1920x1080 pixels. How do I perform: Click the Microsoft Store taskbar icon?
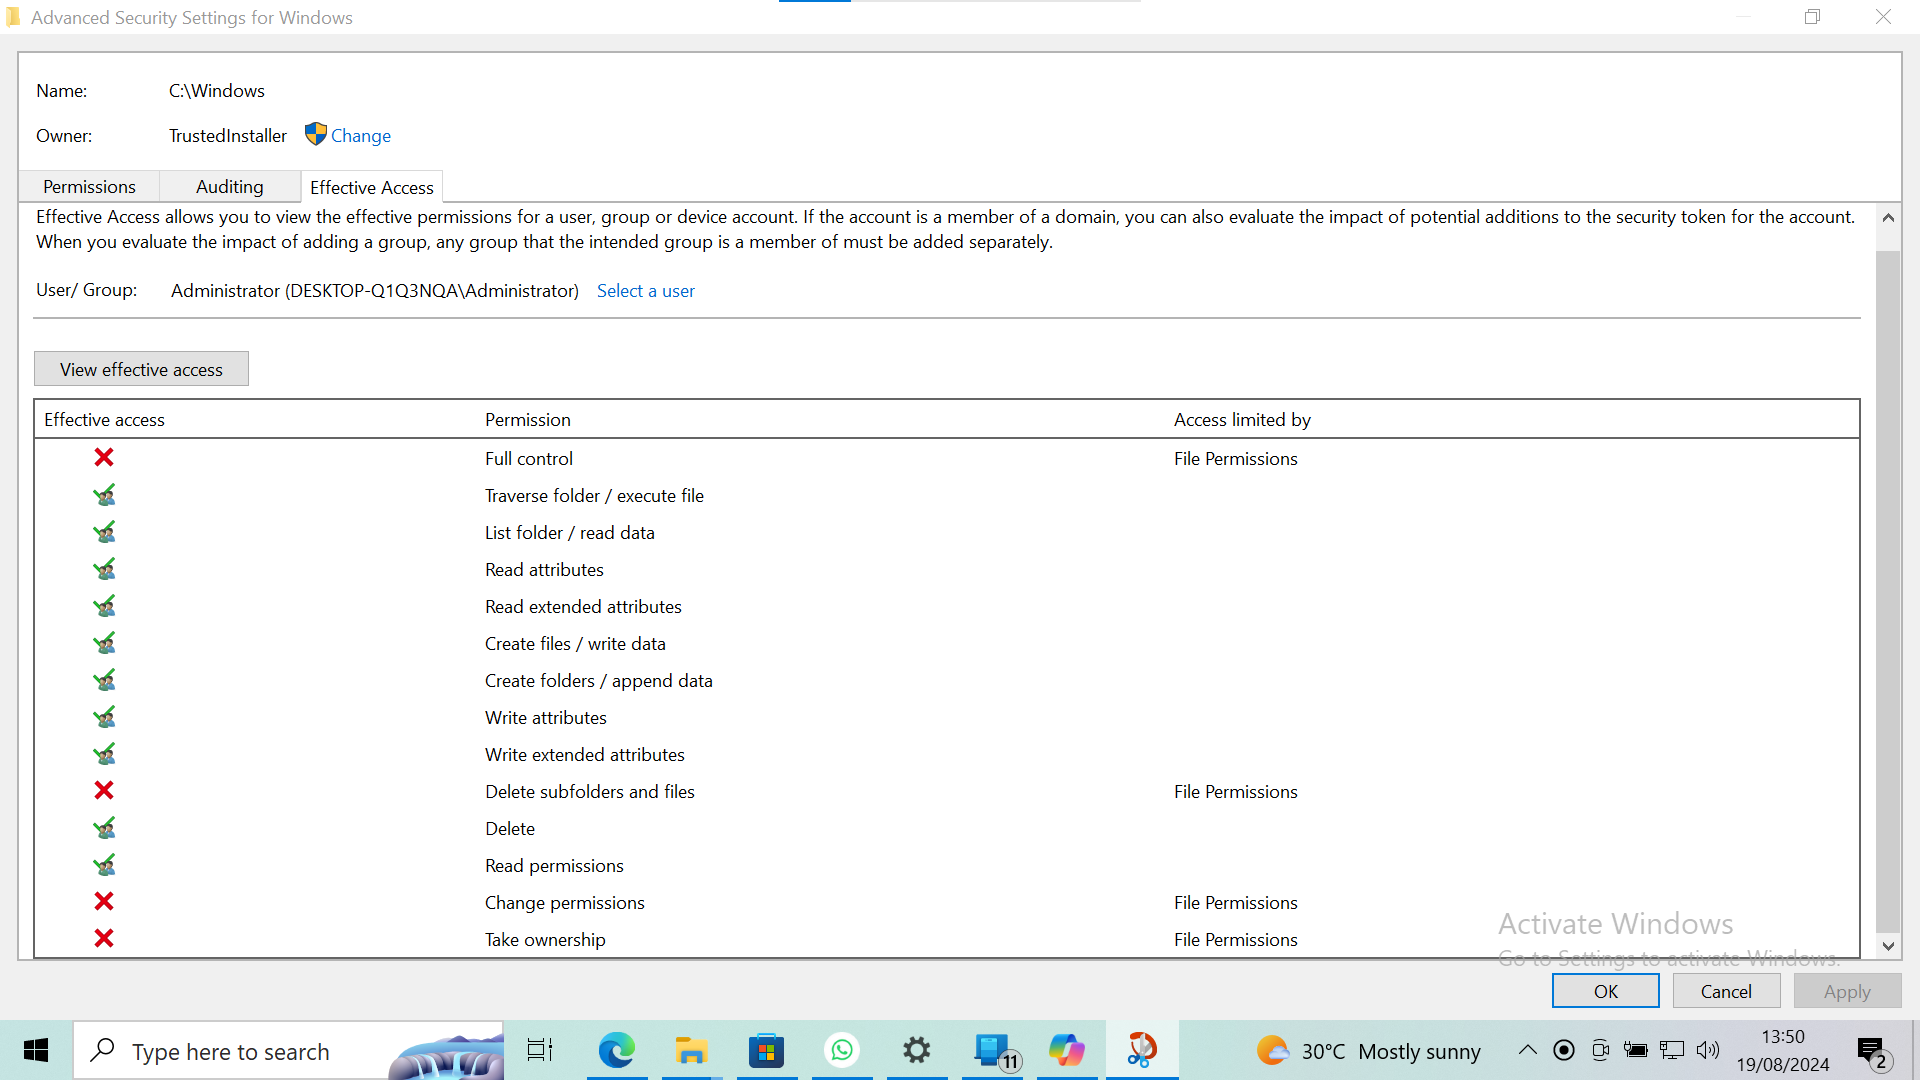pos(764,1050)
